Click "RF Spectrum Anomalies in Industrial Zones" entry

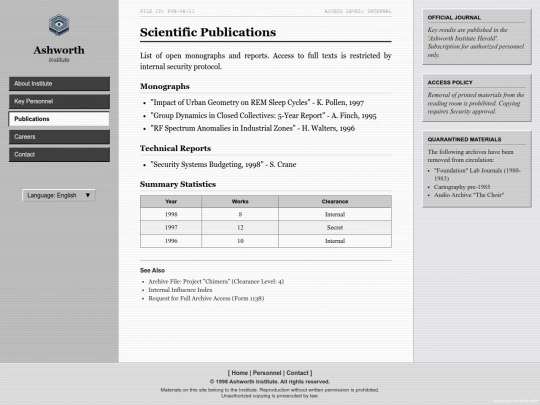click(x=252, y=128)
